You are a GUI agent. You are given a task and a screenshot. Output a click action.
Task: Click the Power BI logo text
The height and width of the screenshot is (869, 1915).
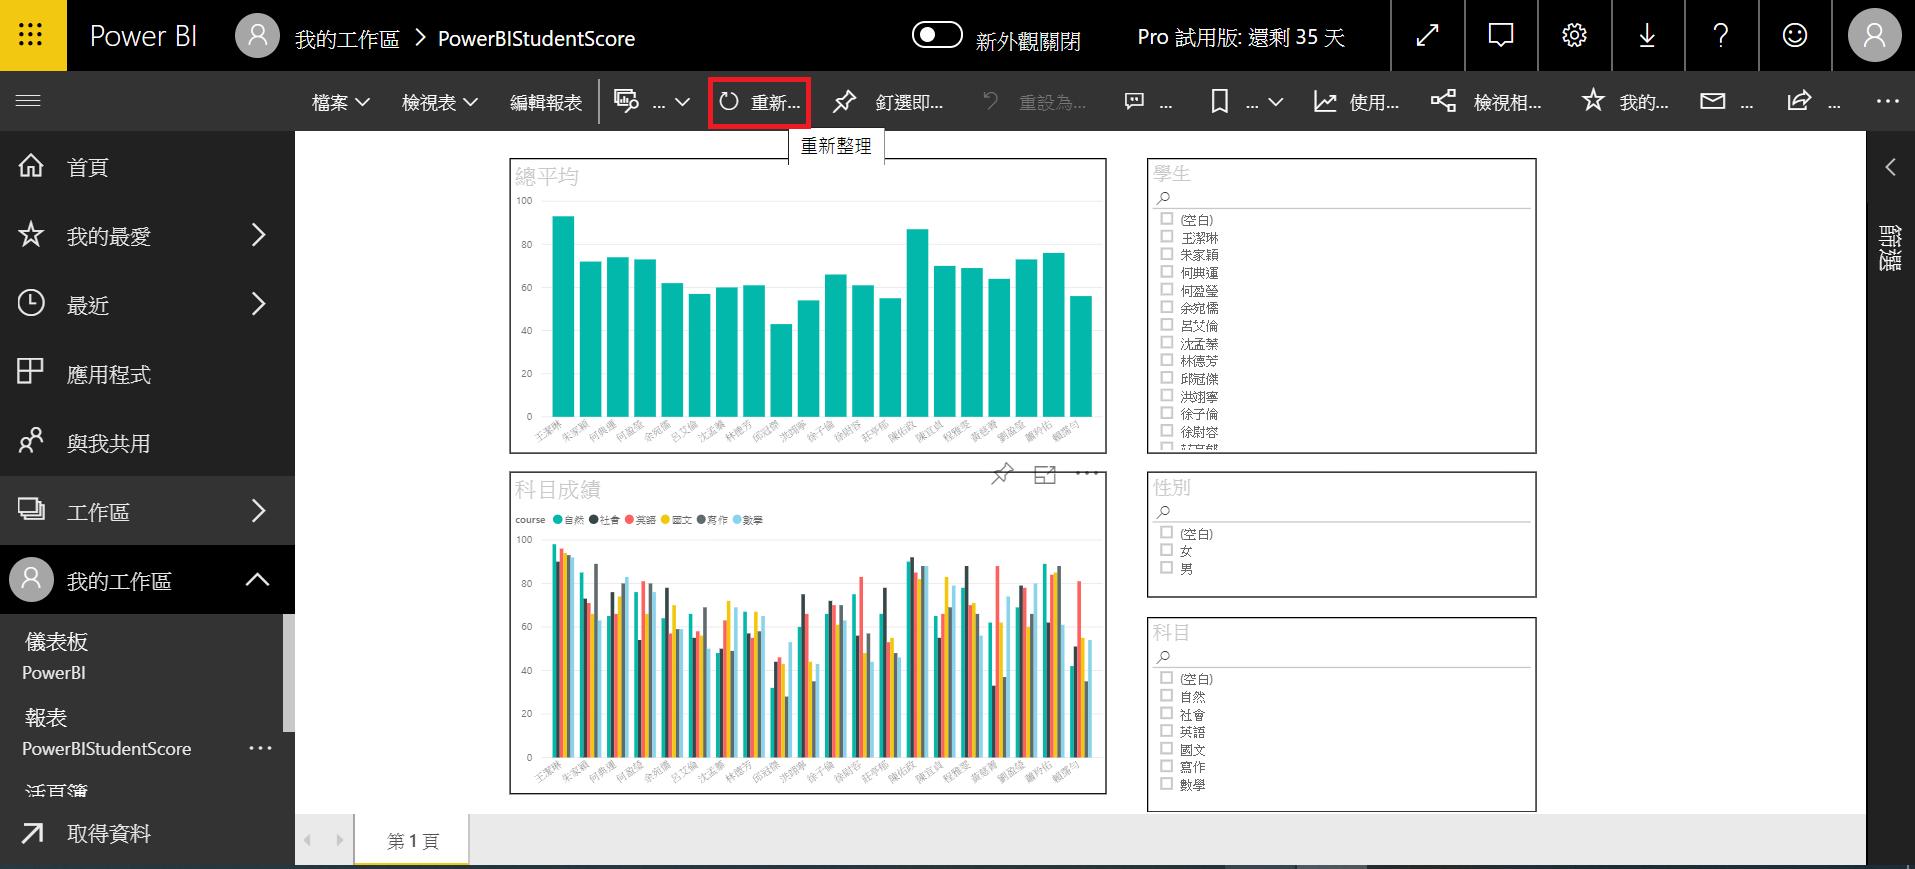(143, 36)
